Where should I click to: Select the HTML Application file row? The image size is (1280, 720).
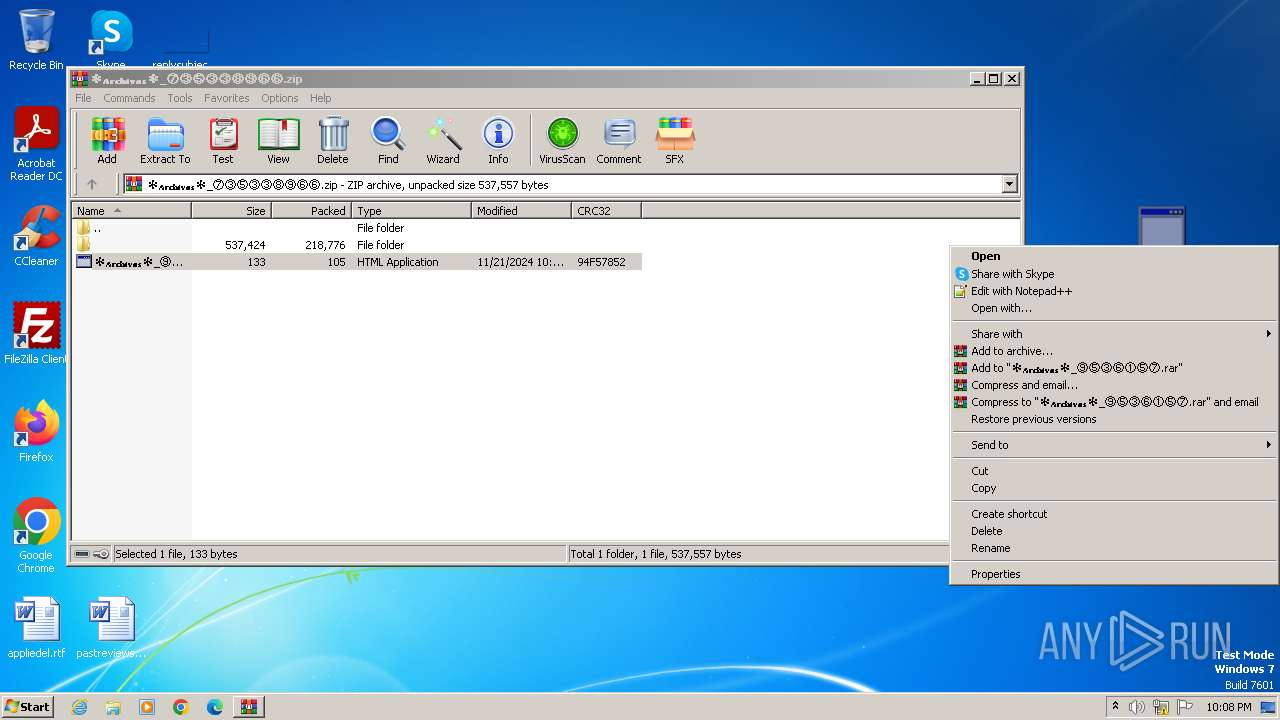(x=357, y=262)
